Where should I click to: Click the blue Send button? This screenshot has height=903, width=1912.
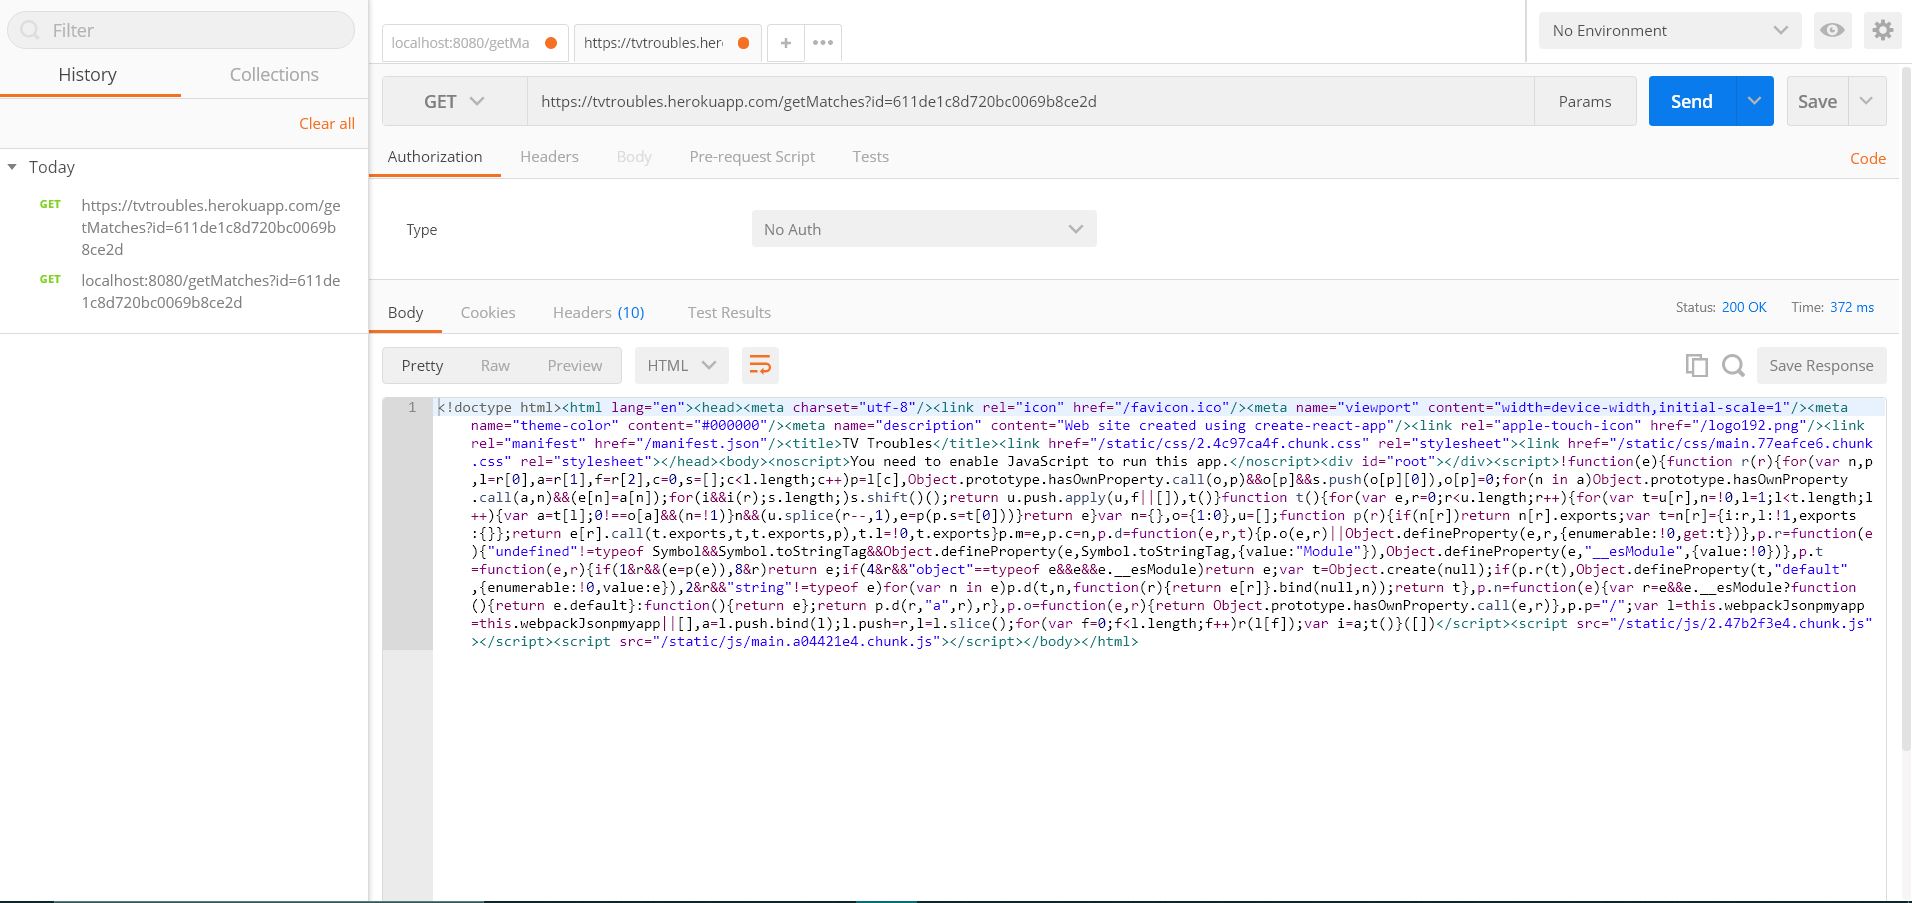click(x=1692, y=101)
